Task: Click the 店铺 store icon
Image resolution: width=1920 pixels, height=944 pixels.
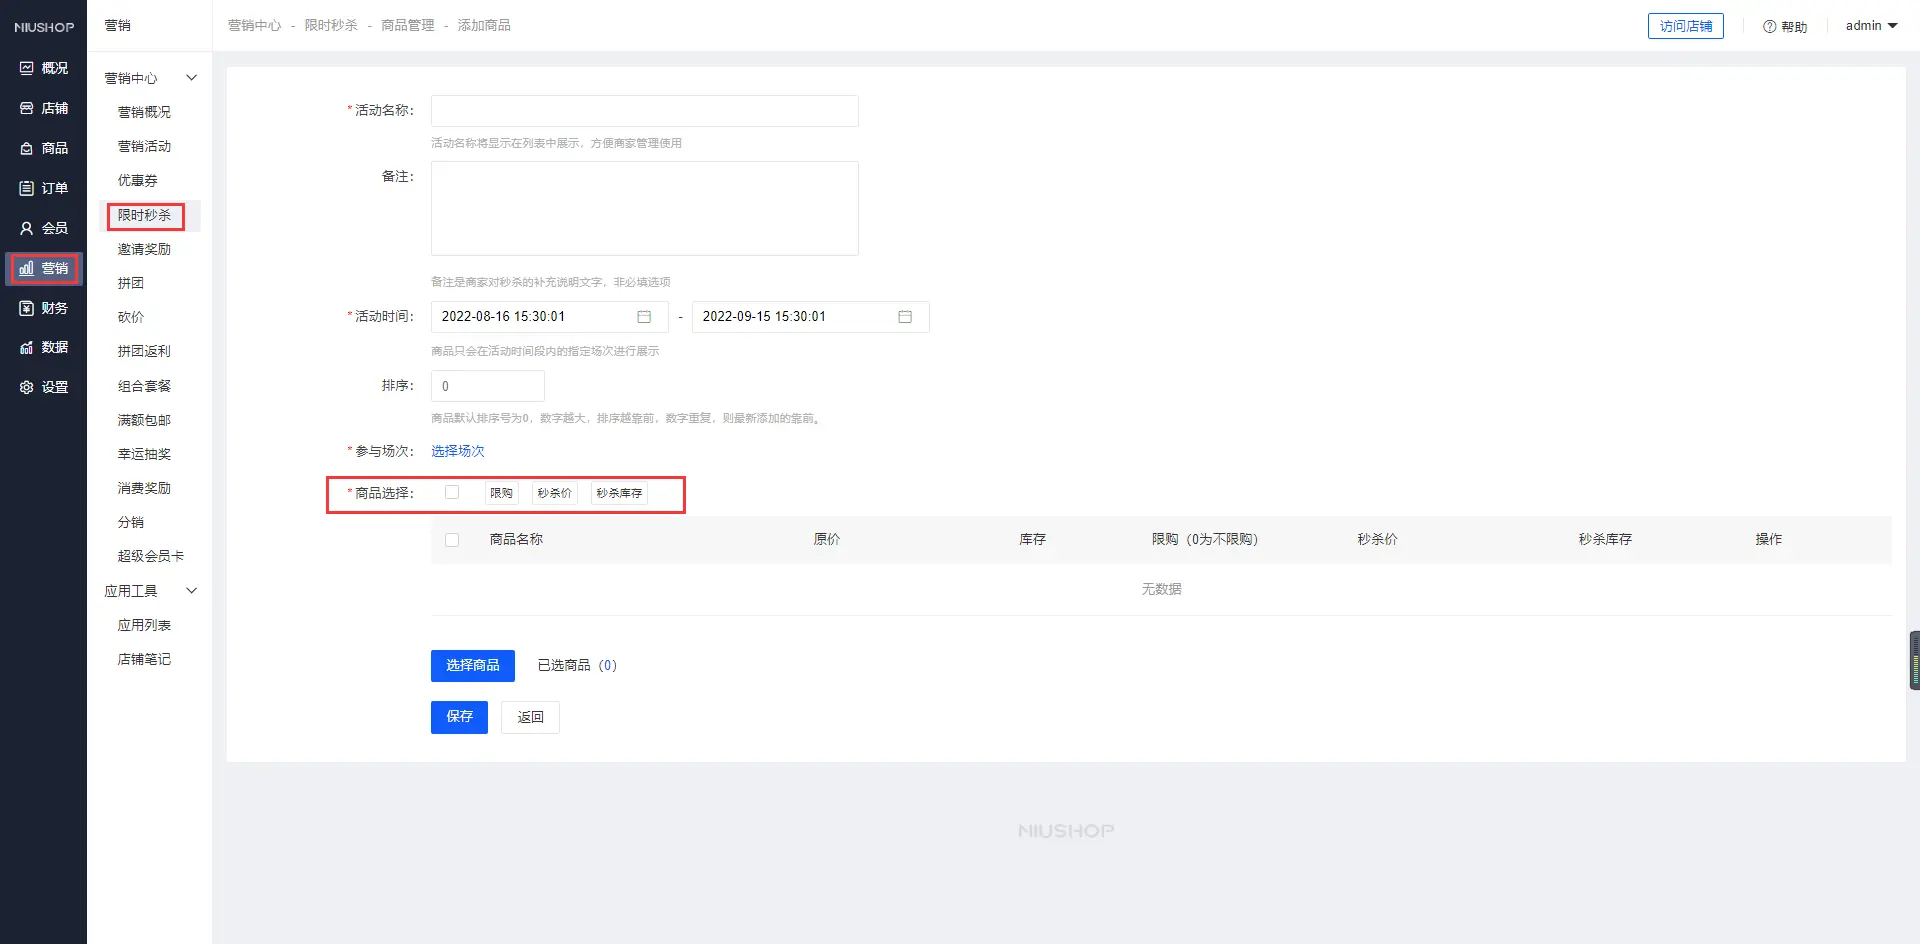Action: tap(27, 108)
